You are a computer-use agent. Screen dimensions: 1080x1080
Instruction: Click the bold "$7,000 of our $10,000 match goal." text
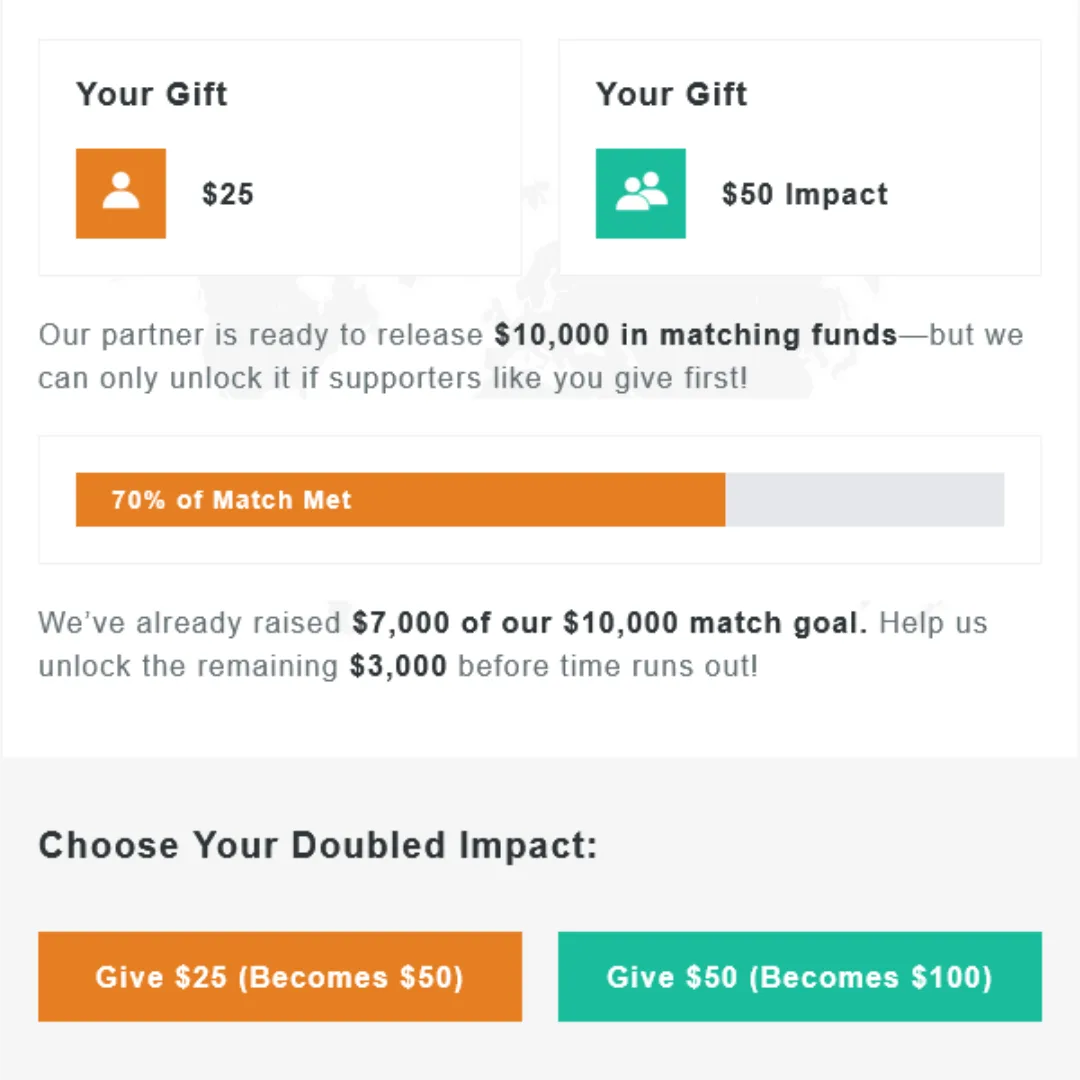click(610, 623)
